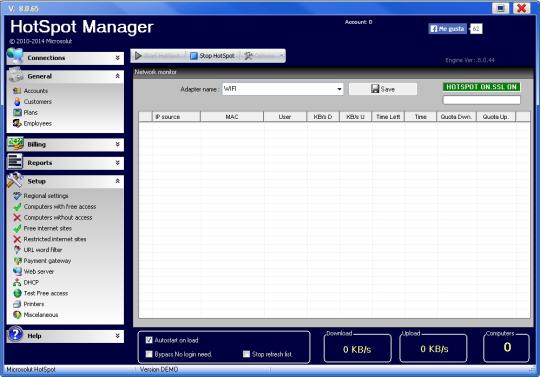
Task: Open the Accounts link
Action: [36, 91]
